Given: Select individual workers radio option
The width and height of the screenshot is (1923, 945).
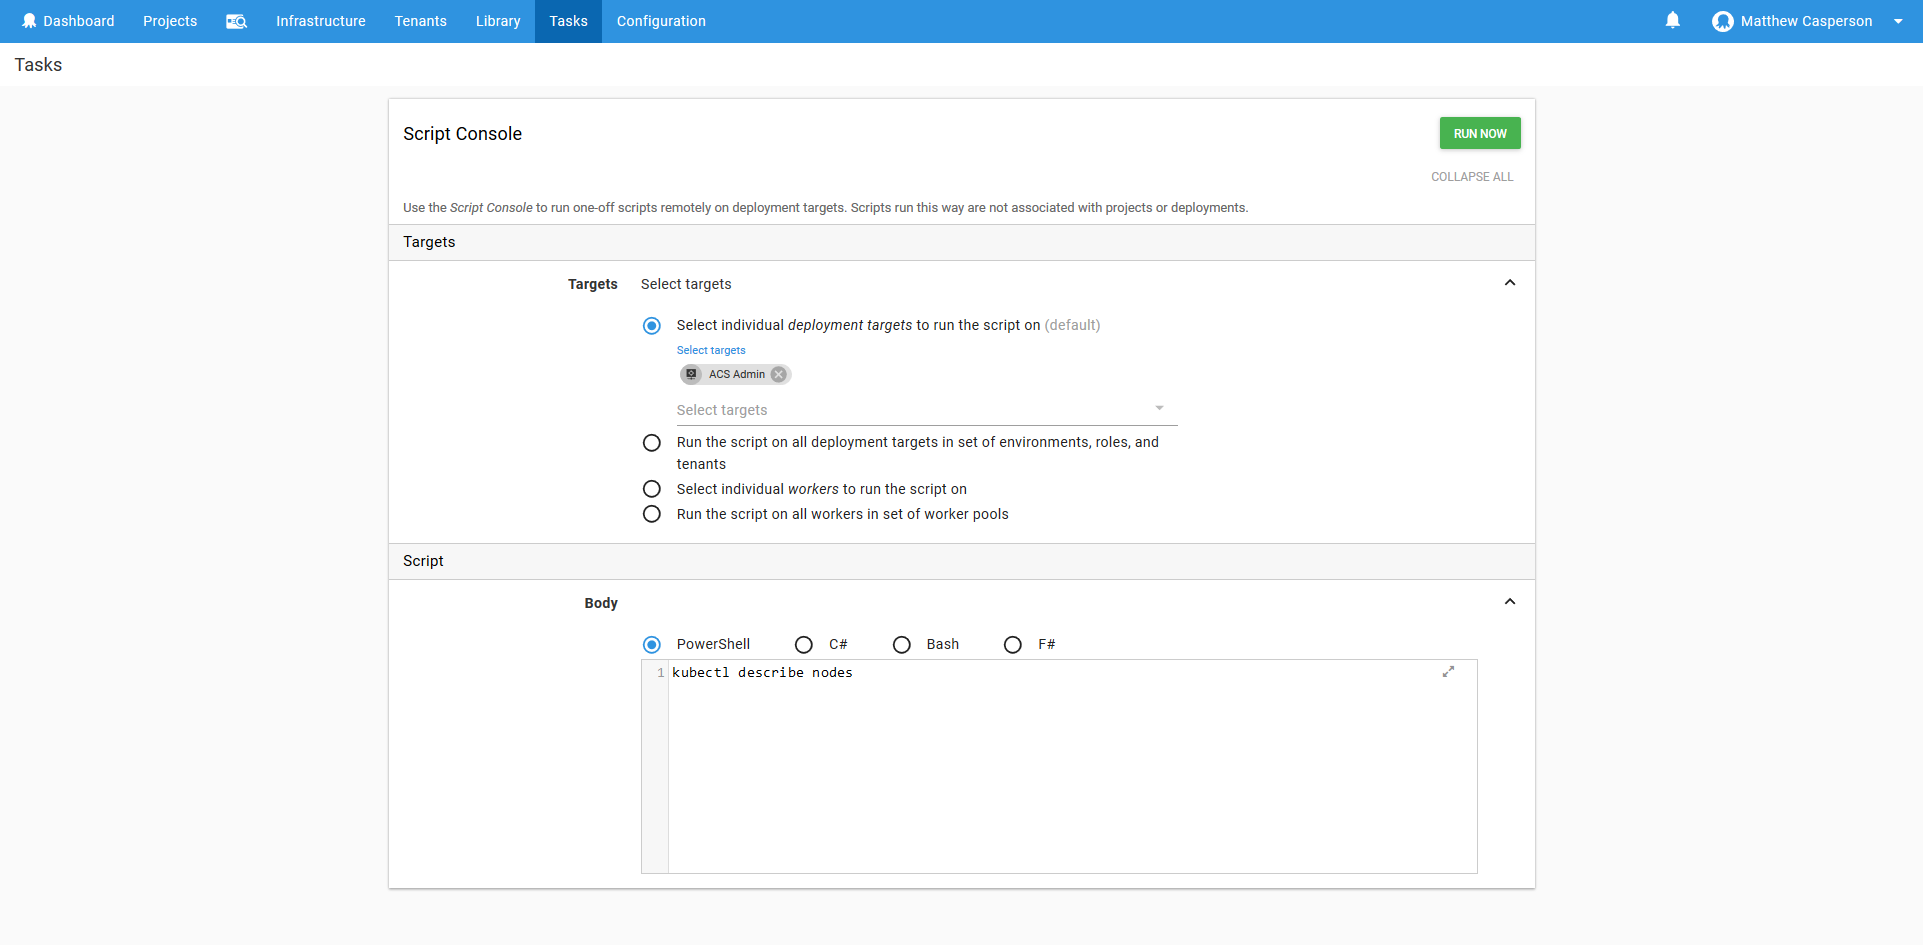Looking at the screenshot, I should click(x=652, y=489).
